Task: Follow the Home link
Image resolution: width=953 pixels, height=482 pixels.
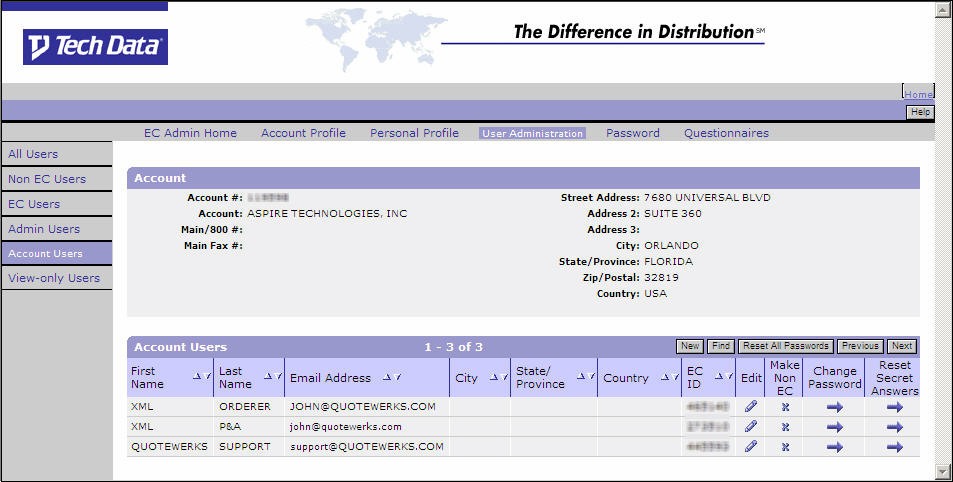Action: tap(918, 94)
